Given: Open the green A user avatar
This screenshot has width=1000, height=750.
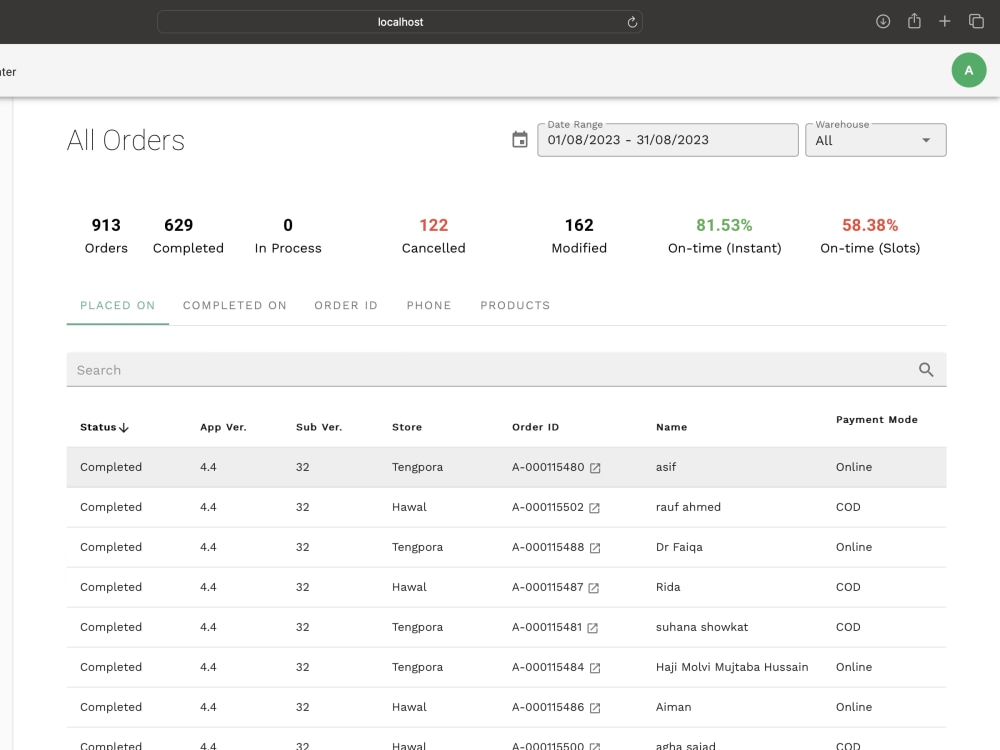Looking at the screenshot, I should tap(969, 70).
